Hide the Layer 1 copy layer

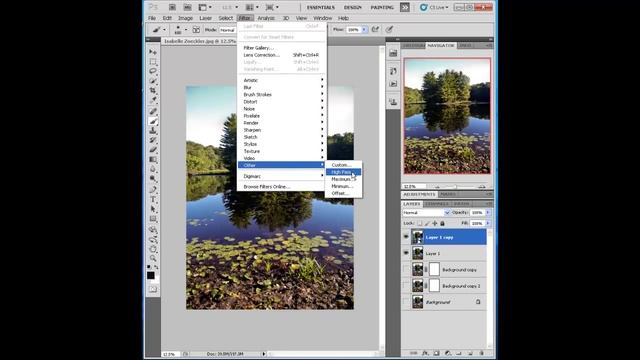coord(406,237)
